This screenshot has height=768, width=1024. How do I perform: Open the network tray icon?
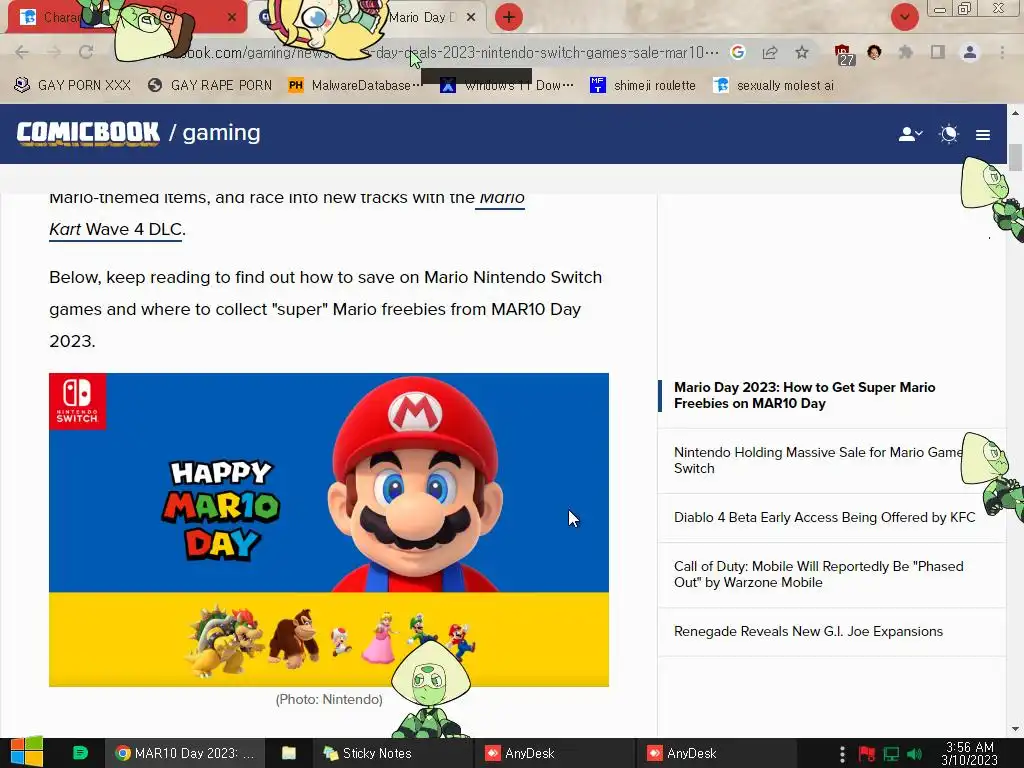pos(891,754)
